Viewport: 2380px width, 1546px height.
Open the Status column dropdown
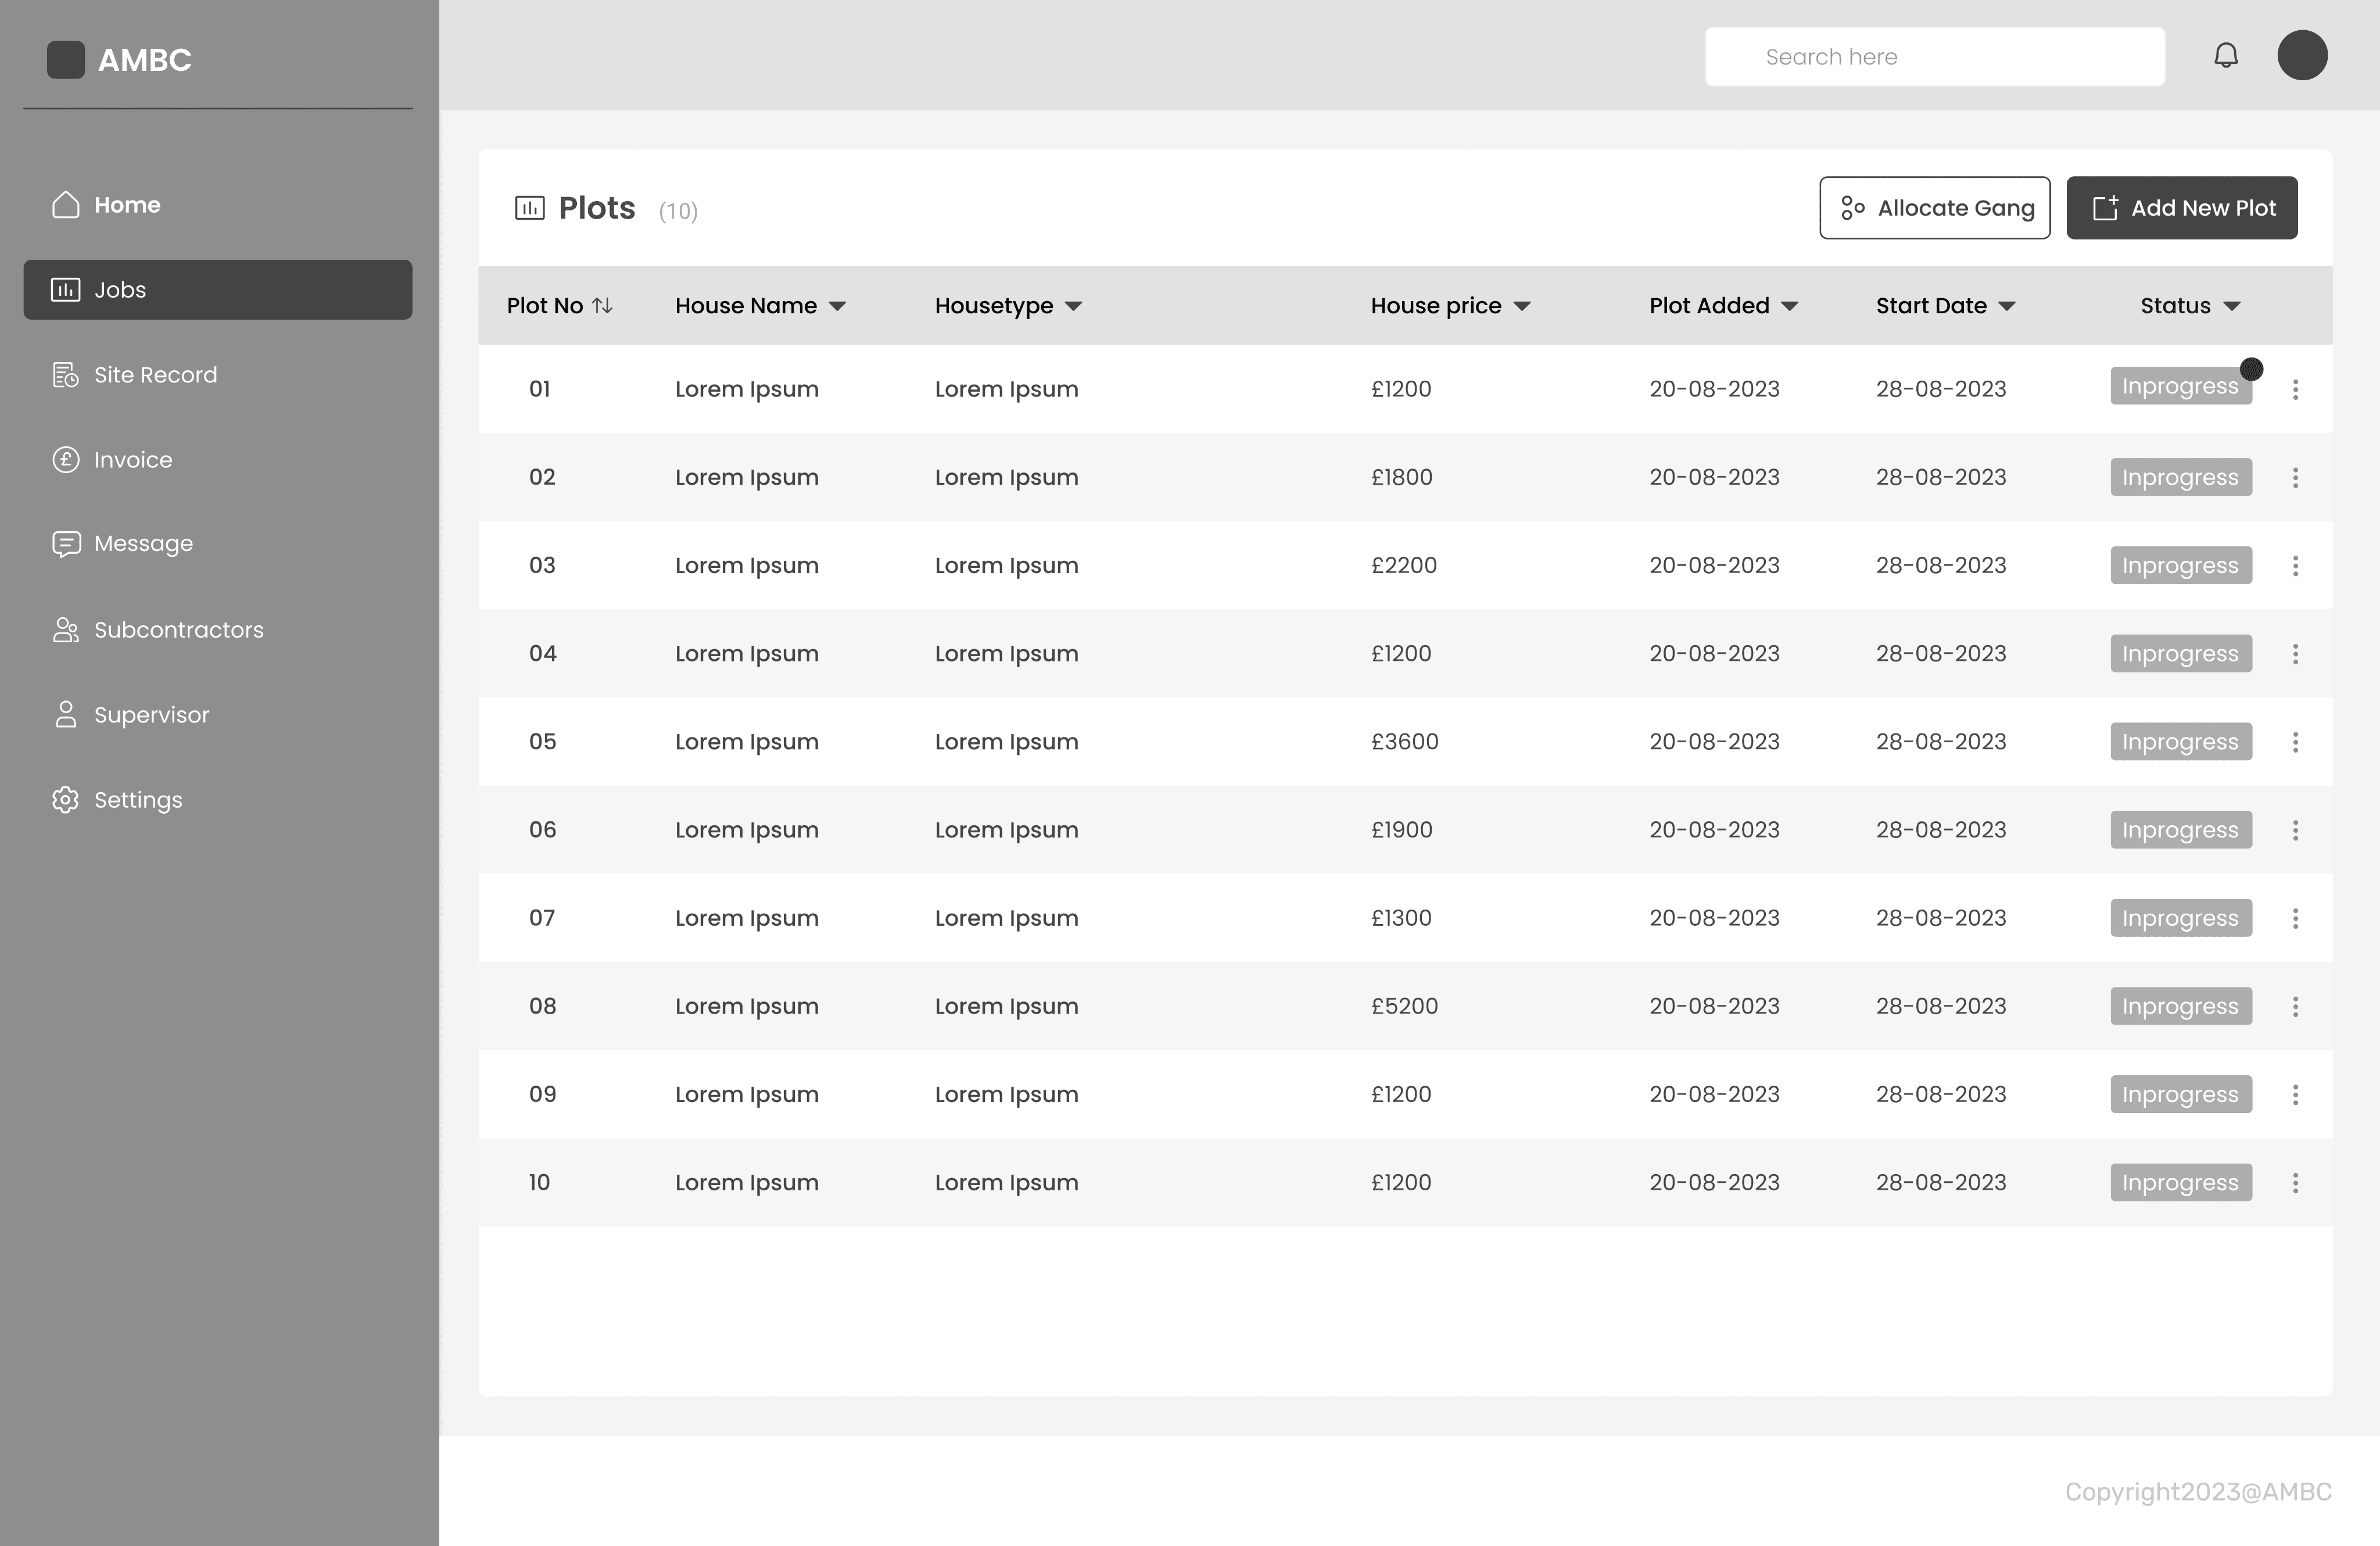(2232, 306)
